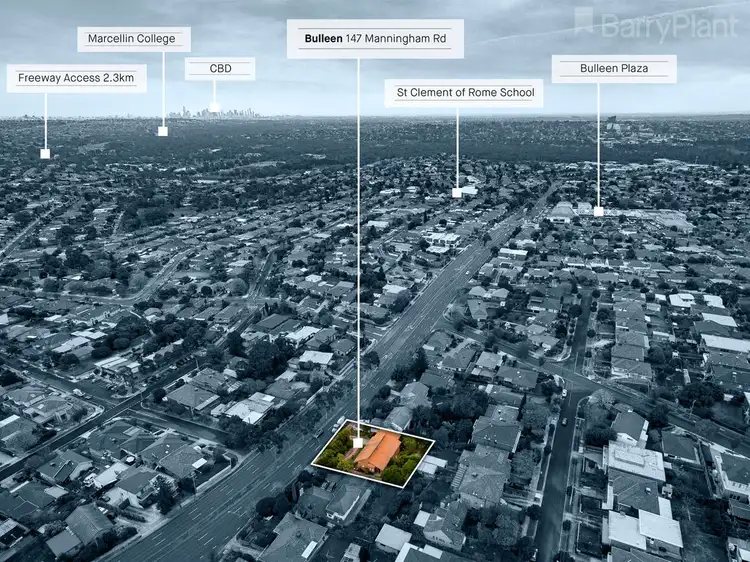Click the vertical leader line below Bulleen label
750x562 pixels.
coord(358,250)
